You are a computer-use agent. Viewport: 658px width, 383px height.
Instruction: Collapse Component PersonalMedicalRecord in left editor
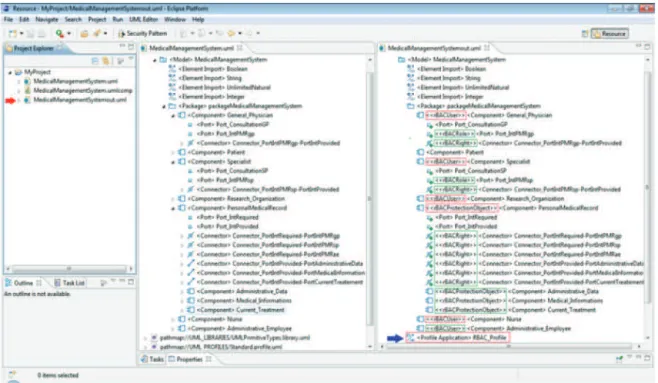pyautogui.click(x=173, y=208)
